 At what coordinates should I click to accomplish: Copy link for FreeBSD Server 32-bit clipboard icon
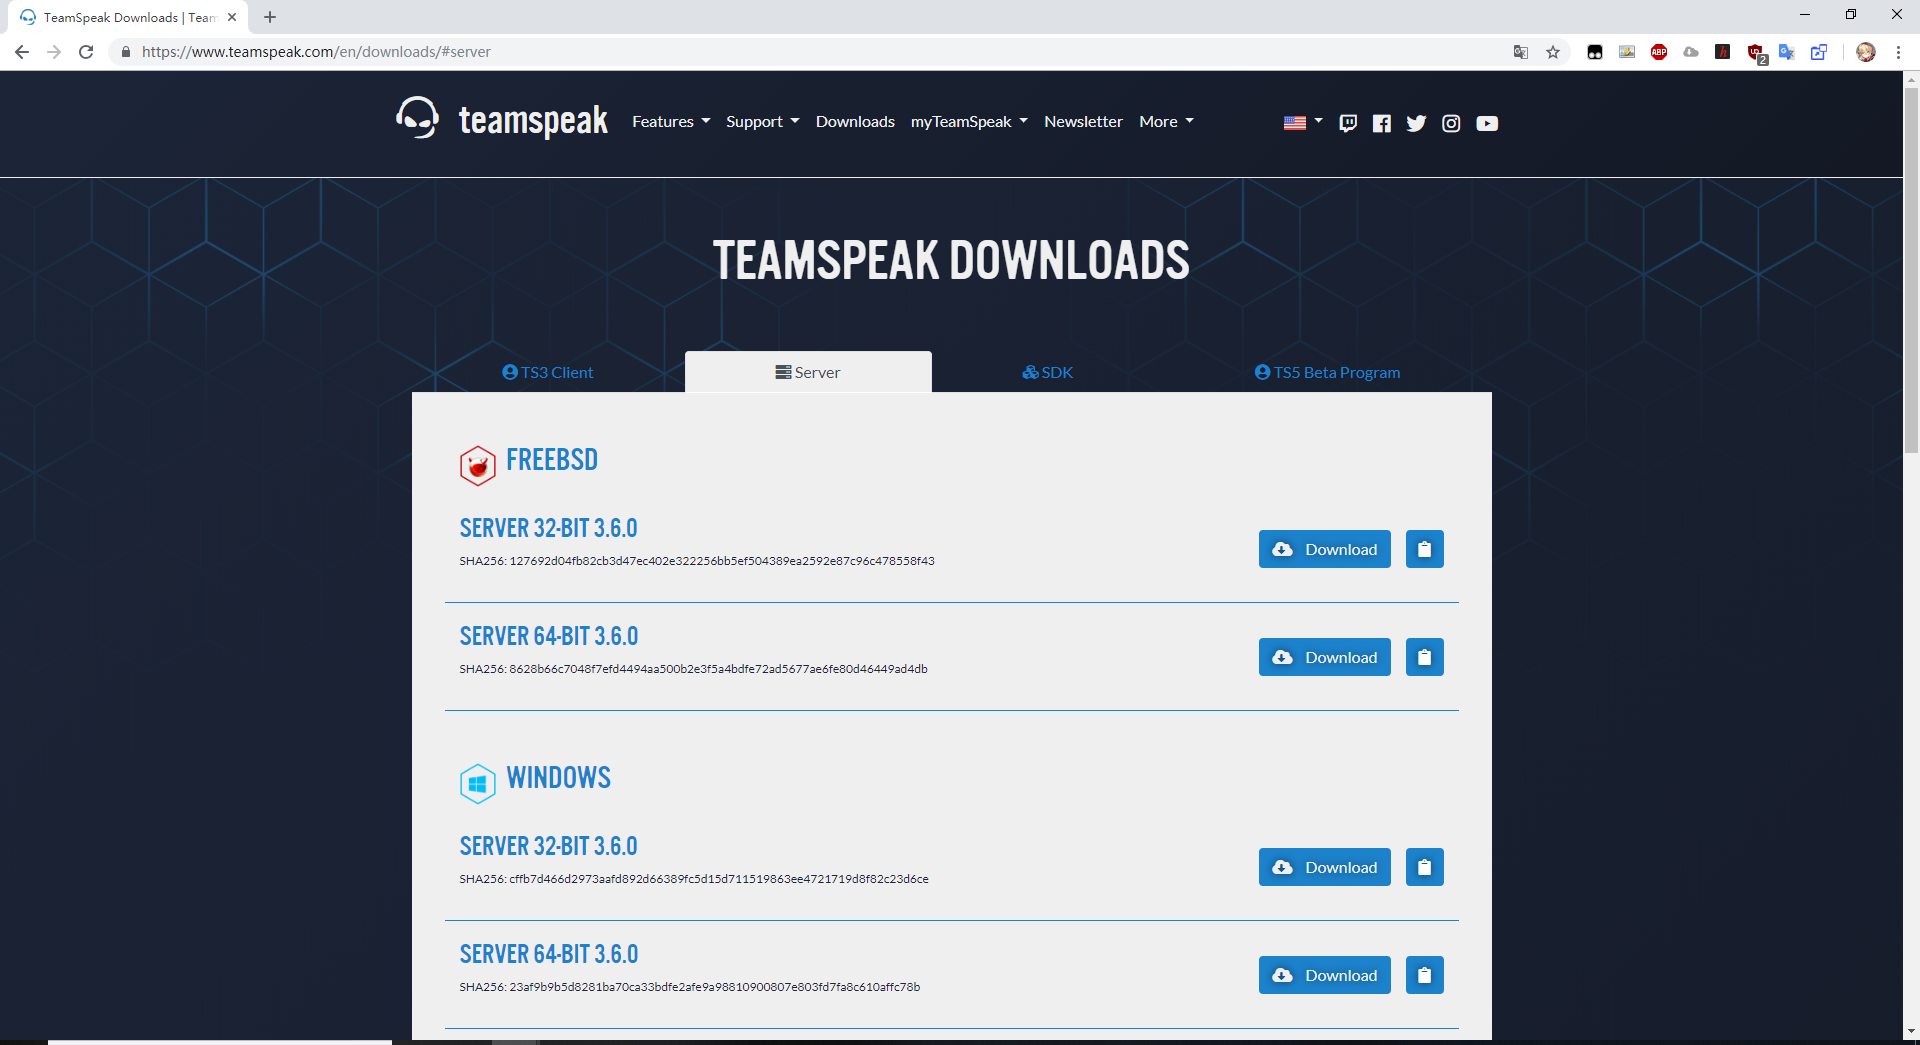[1425, 549]
